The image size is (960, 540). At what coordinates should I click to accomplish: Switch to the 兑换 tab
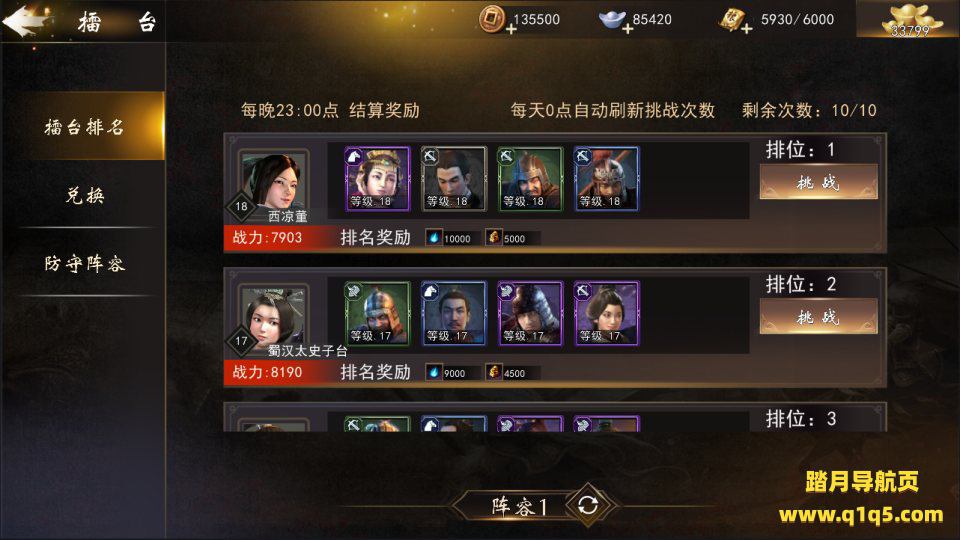(83, 195)
